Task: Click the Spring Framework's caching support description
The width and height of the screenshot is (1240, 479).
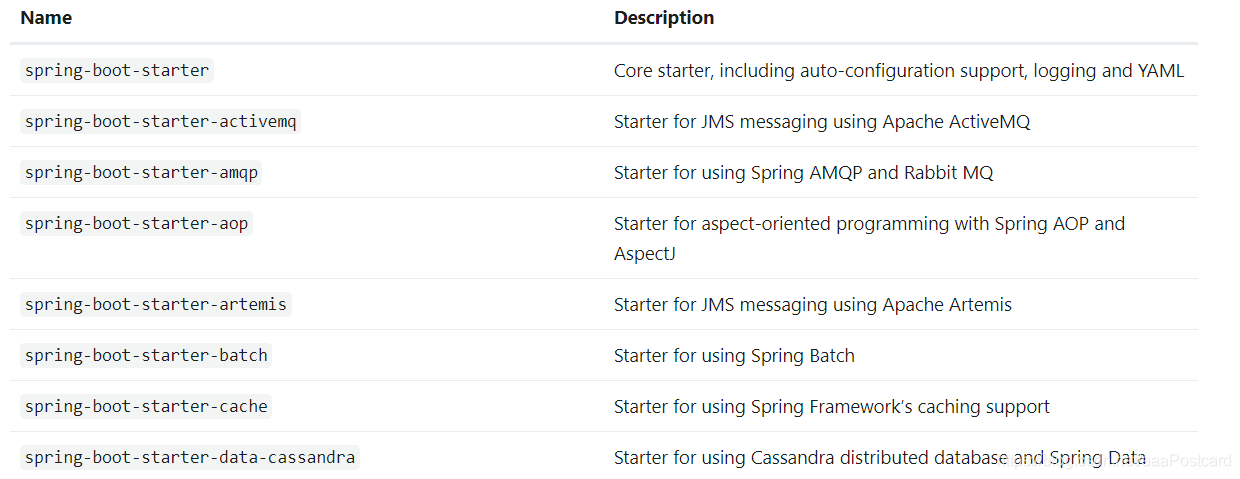Action: click(x=831, y=407)
